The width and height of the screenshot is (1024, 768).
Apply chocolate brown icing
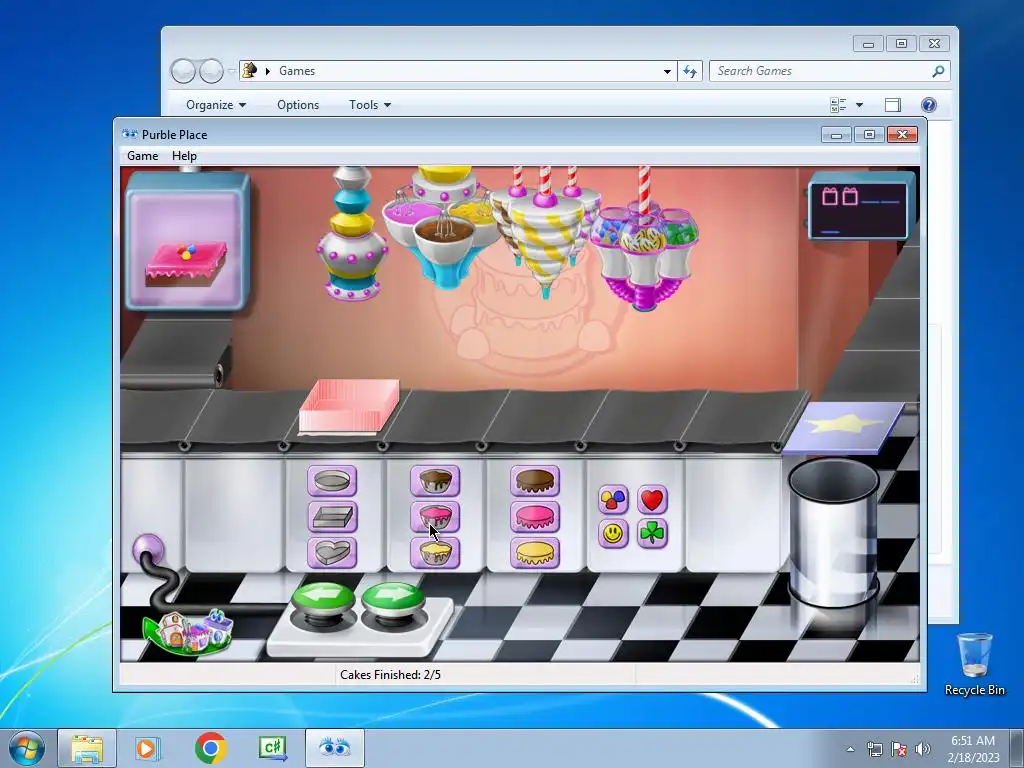(535, 481)
